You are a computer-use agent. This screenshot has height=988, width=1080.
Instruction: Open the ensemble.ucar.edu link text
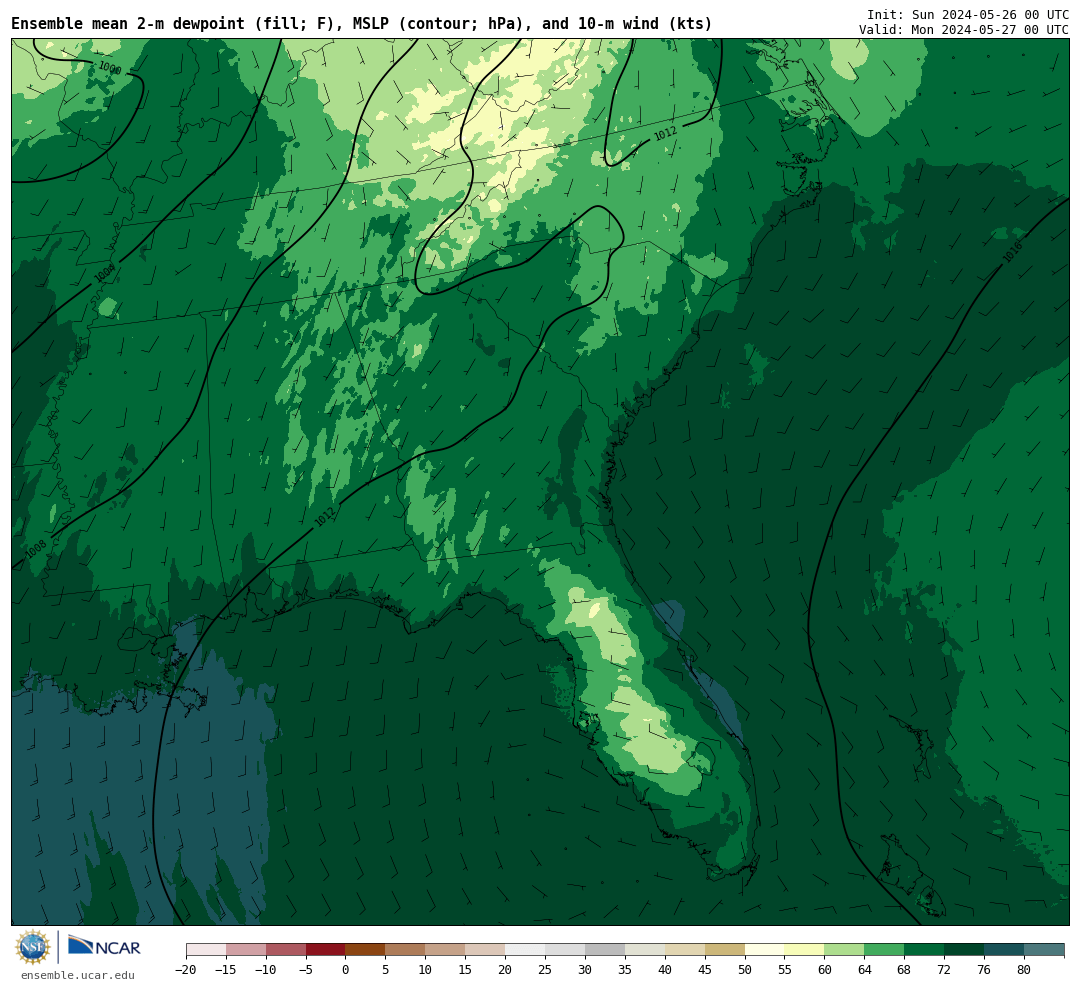click(78, 975)
